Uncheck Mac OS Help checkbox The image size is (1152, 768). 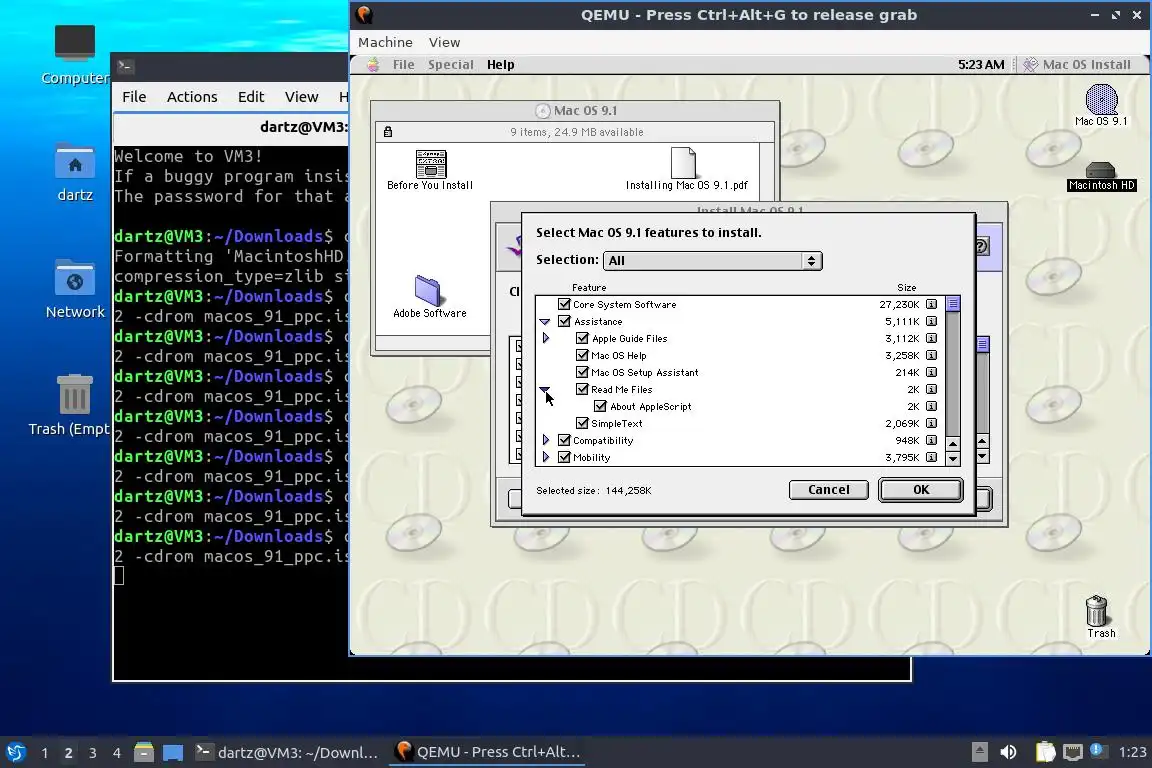[x=582, y=354]
